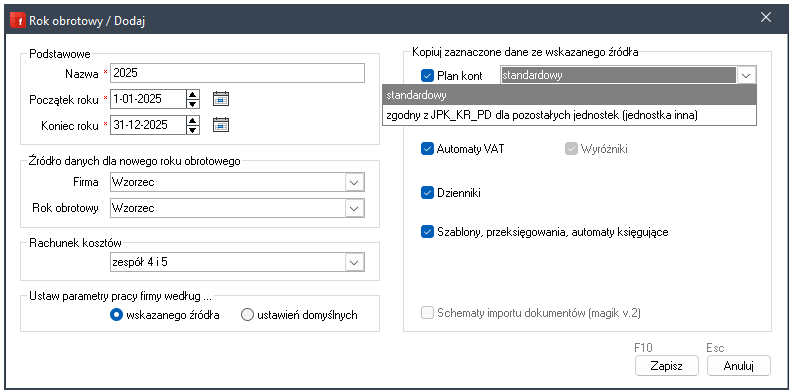Increase Początek roku date with up arrow
This screenshot has height=390, width=792.
[x=192, y=94]
